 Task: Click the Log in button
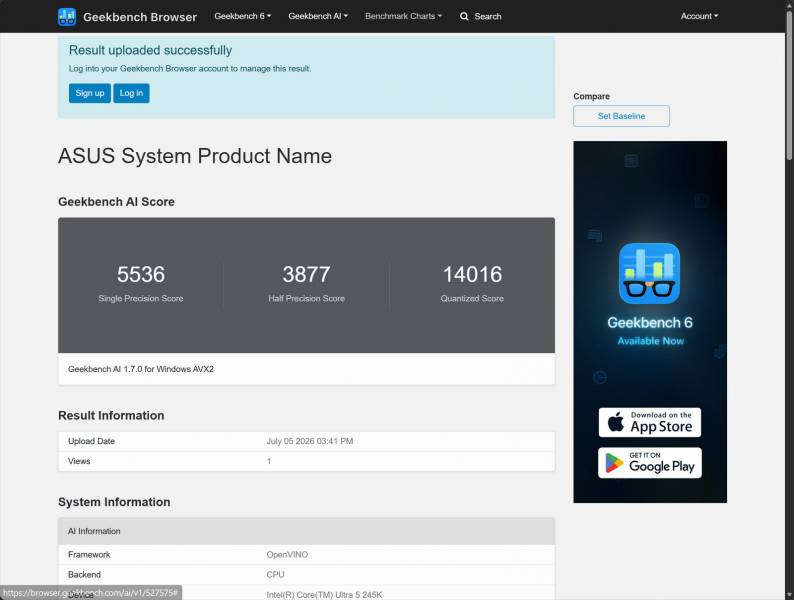click(131, 93)
